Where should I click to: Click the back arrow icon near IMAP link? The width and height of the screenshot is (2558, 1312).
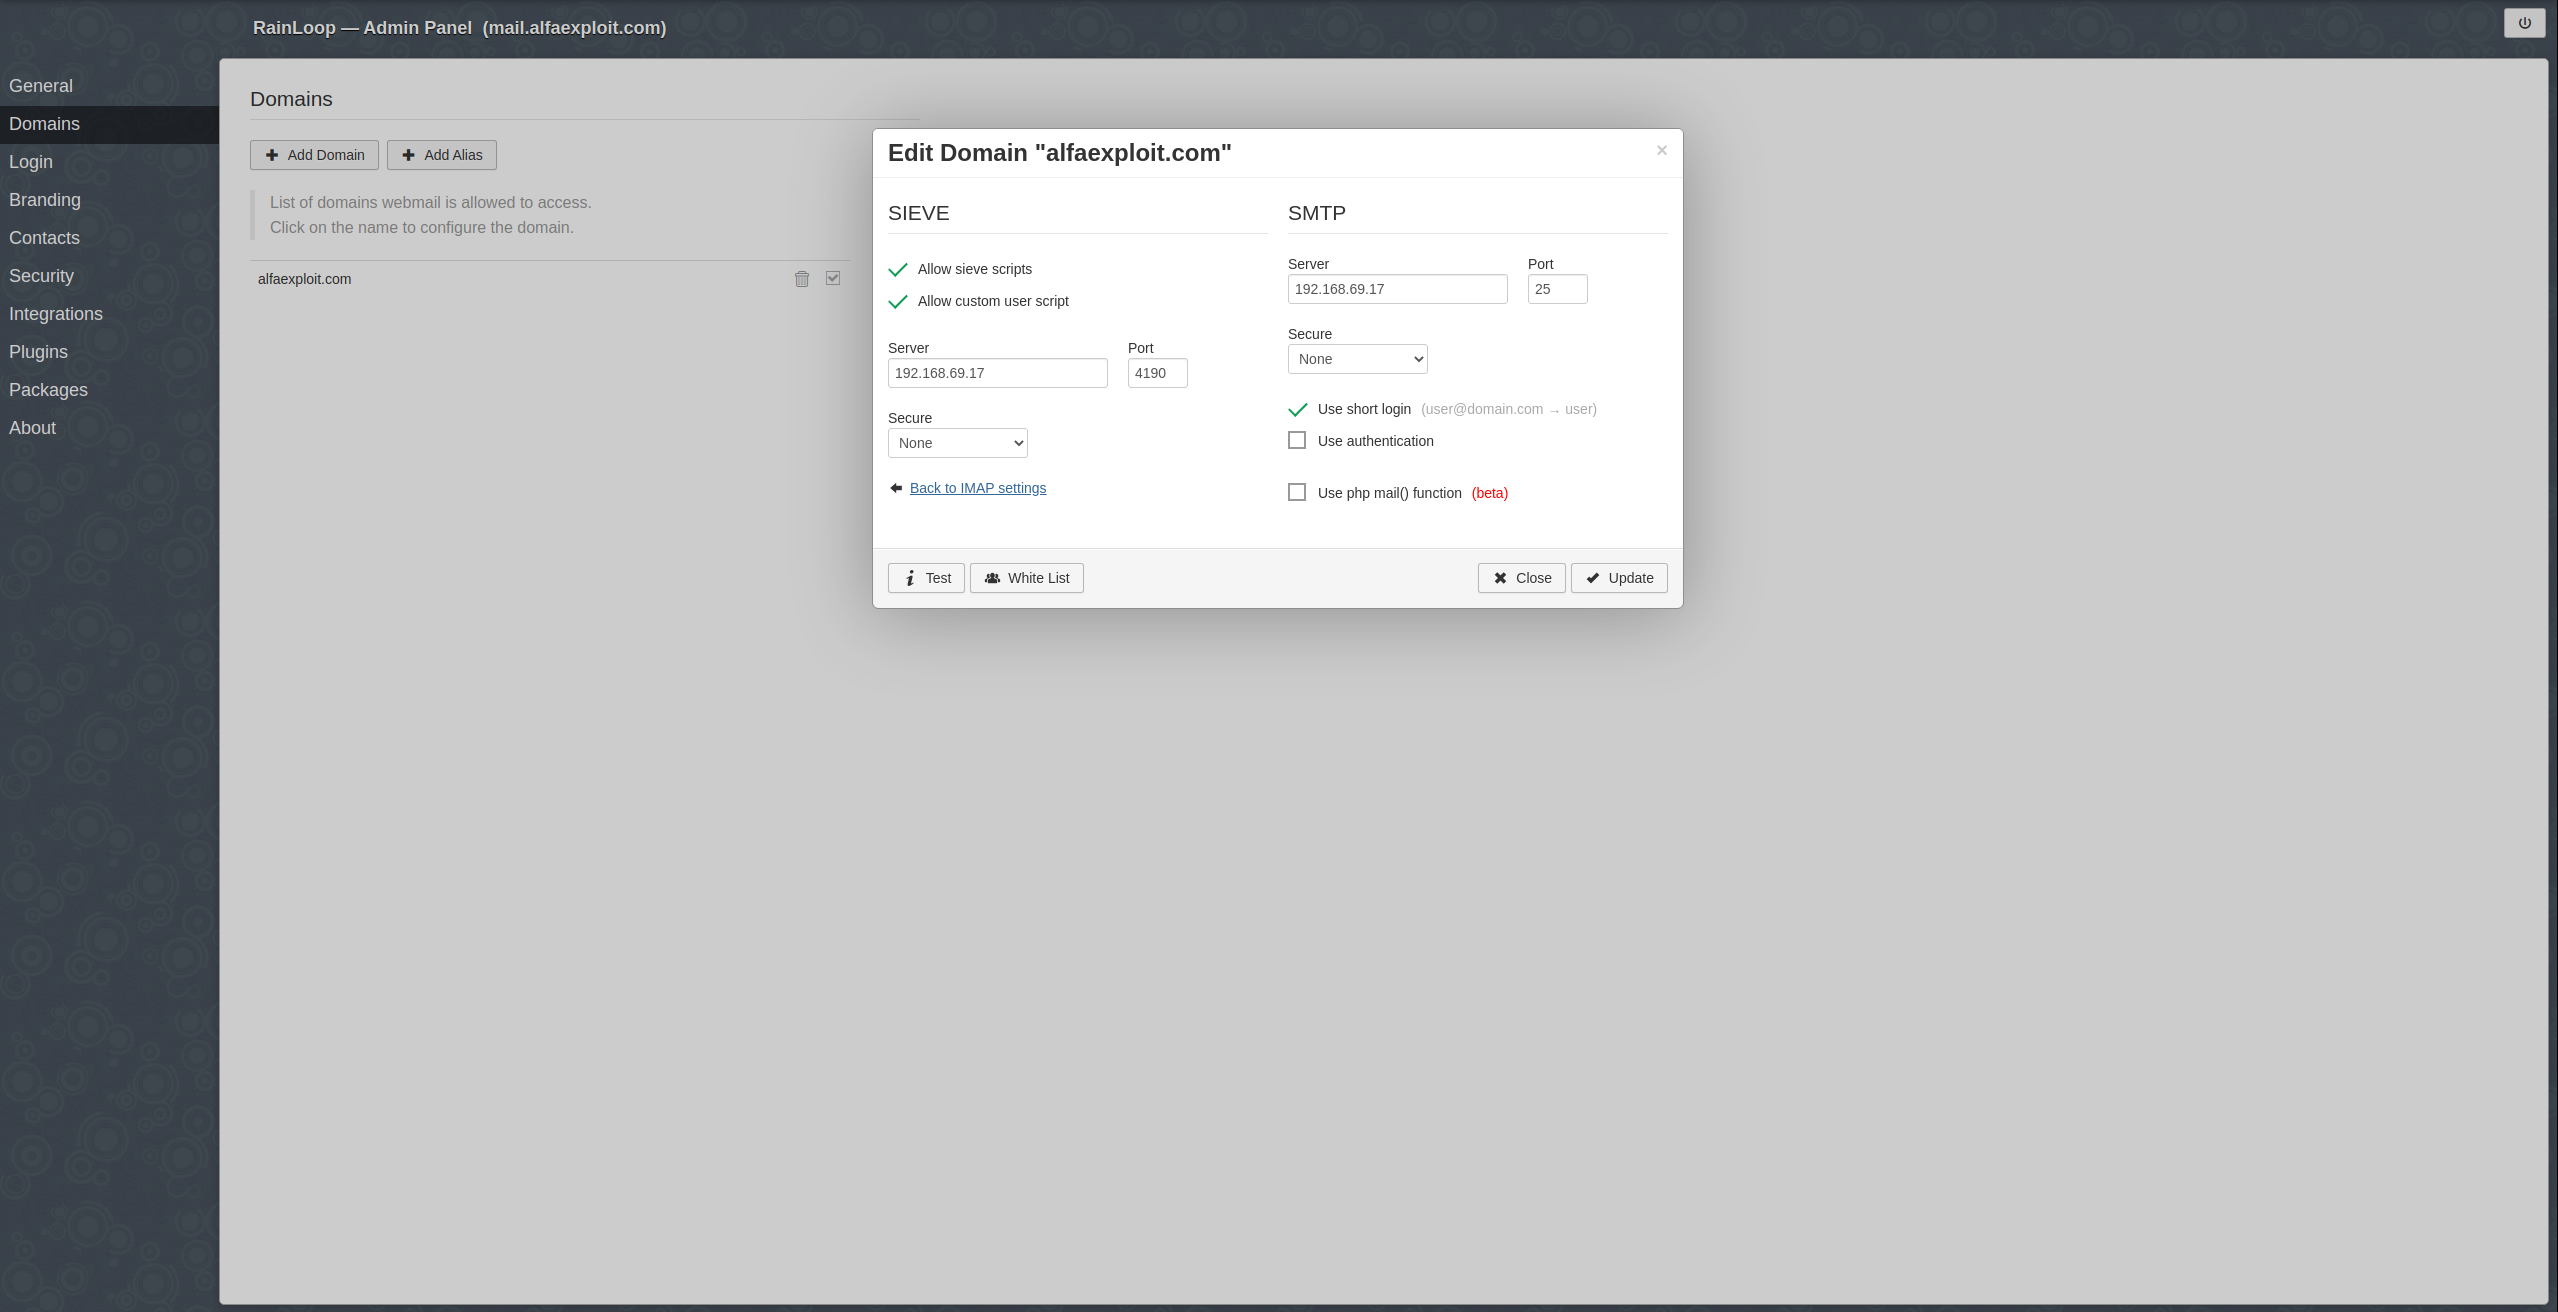pos(896,488)
